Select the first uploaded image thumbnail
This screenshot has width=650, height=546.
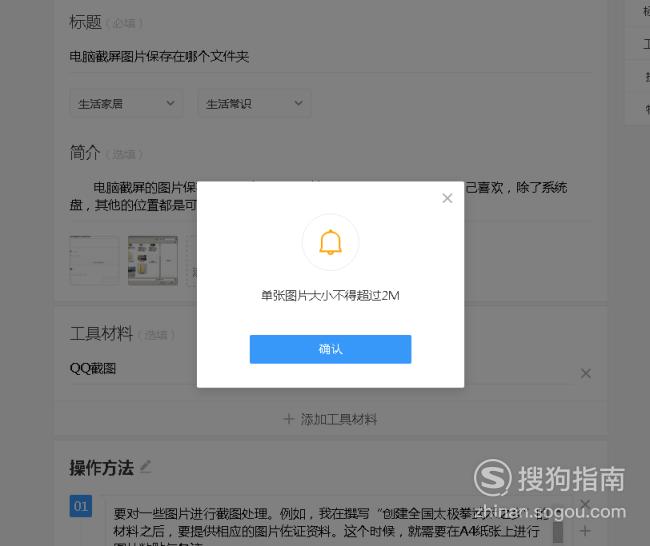(x=95, y=260)
